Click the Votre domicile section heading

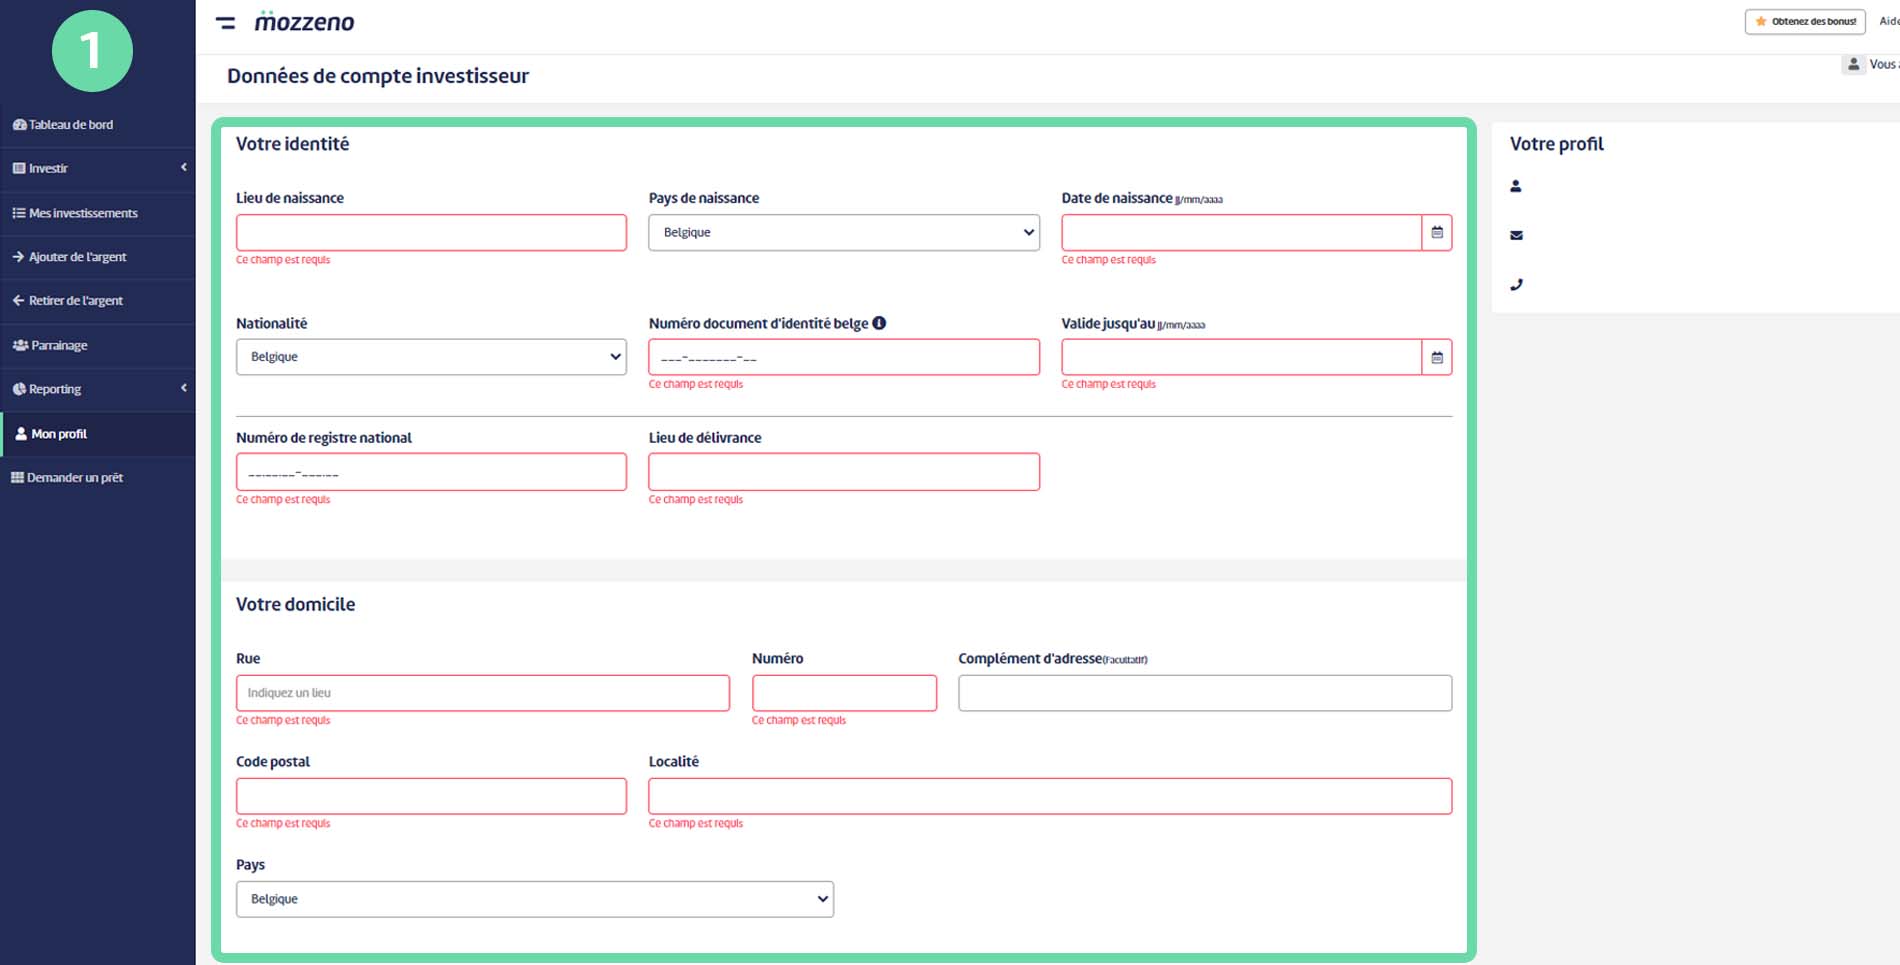pyautogui.click(x=296, y=604)
